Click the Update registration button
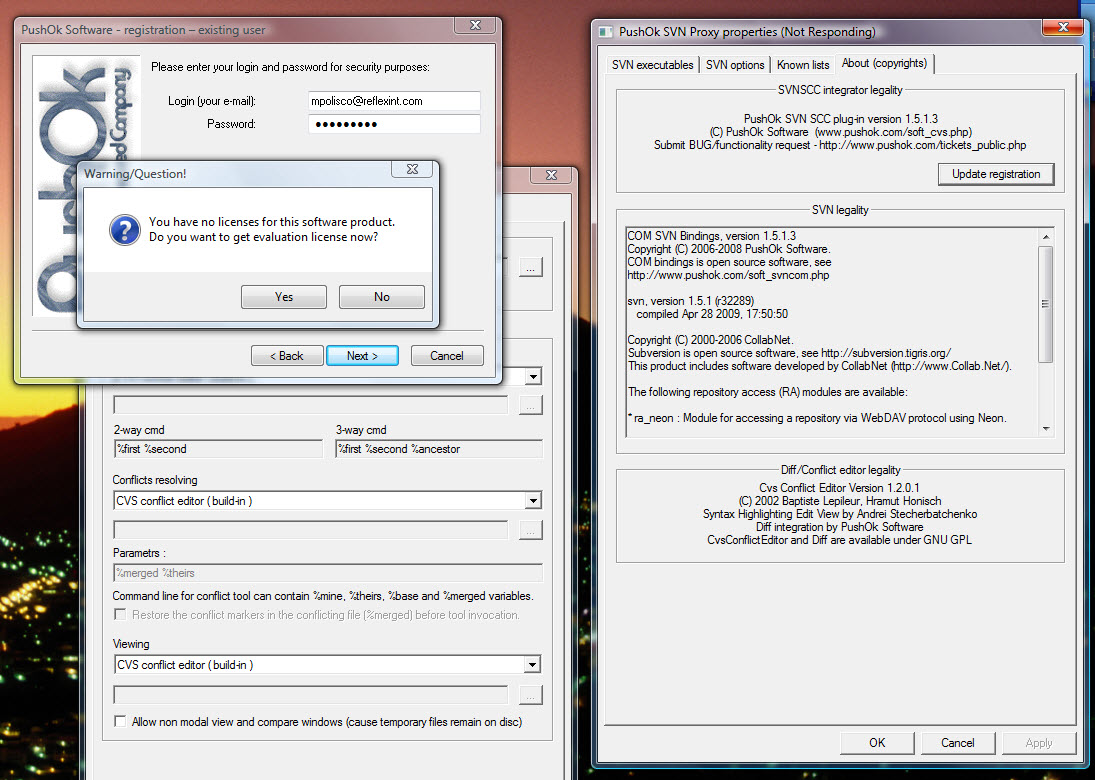This screenshot has height=780, width=1095. coord(995,174)
